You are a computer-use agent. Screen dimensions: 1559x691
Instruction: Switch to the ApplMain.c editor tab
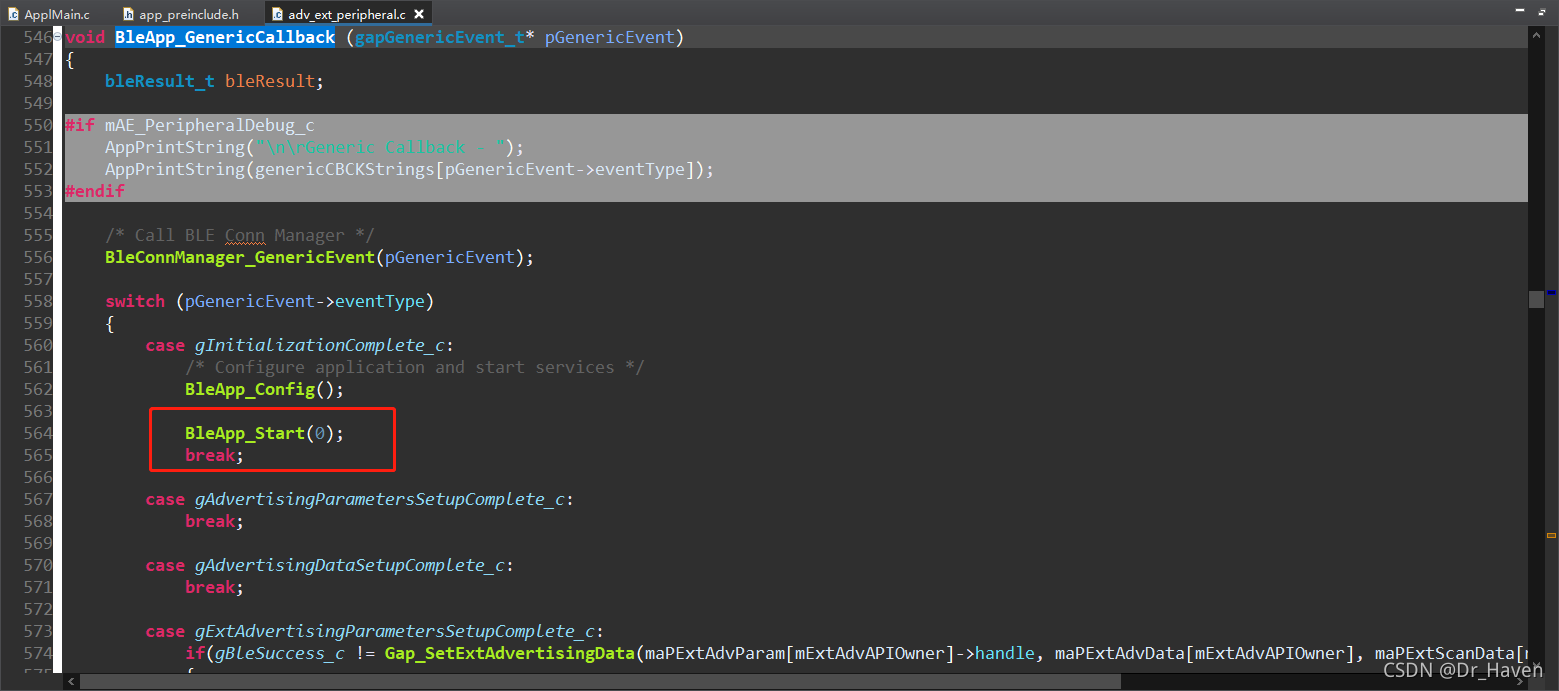tap(50, 15)
